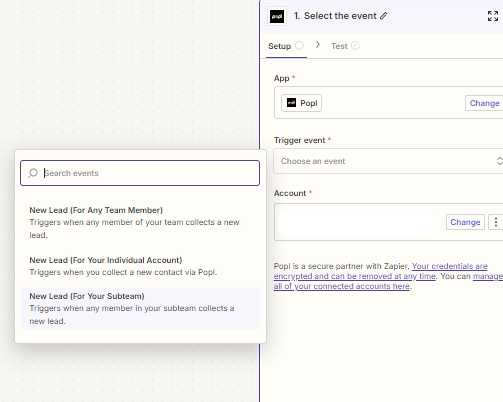The image size is (503, 402).
Task: Click the Setup status circle indicator
Action: coord(299,45)
